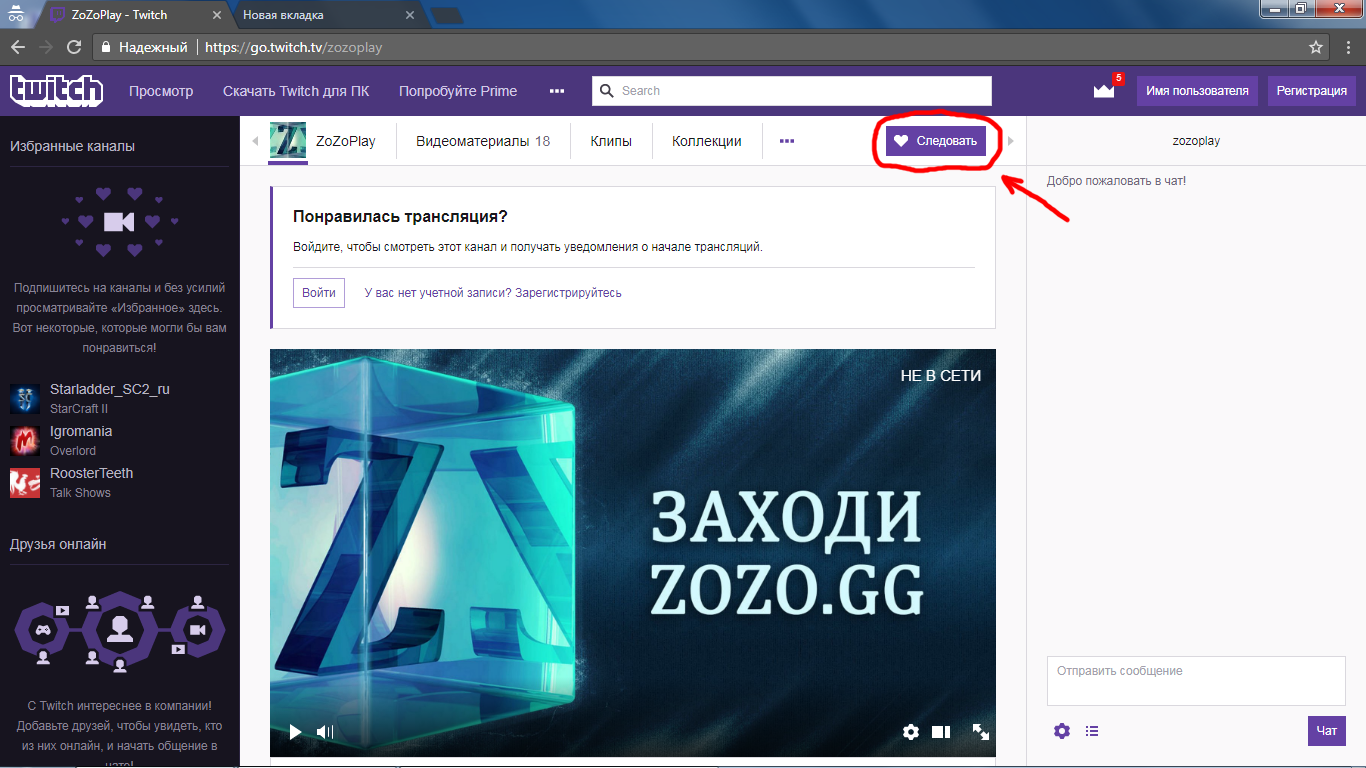The image size is (1366, 768).
Task: Click StarCraft II game label
Action: tap(79, 409)
